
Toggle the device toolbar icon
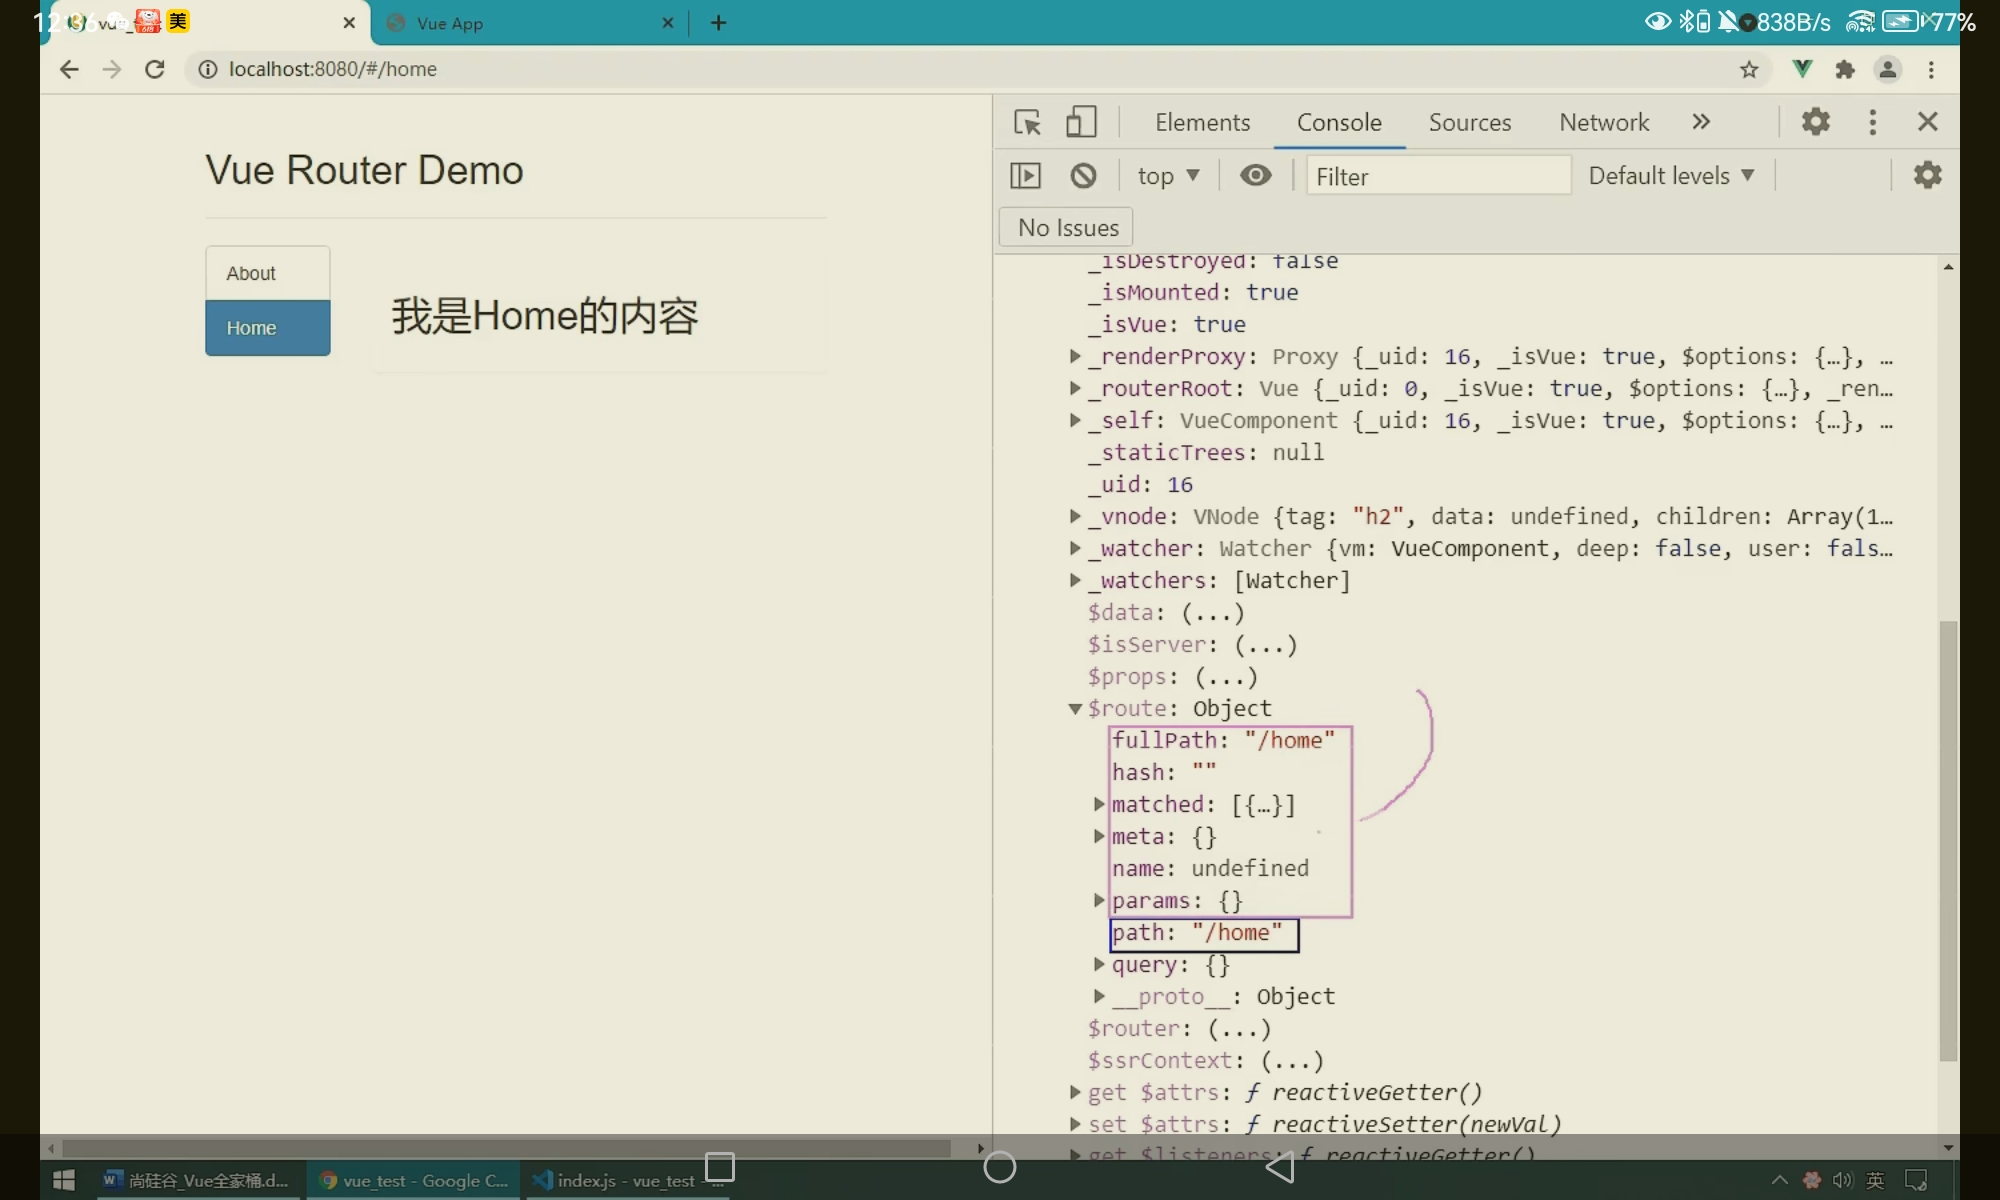click(x=1081, y=122)
